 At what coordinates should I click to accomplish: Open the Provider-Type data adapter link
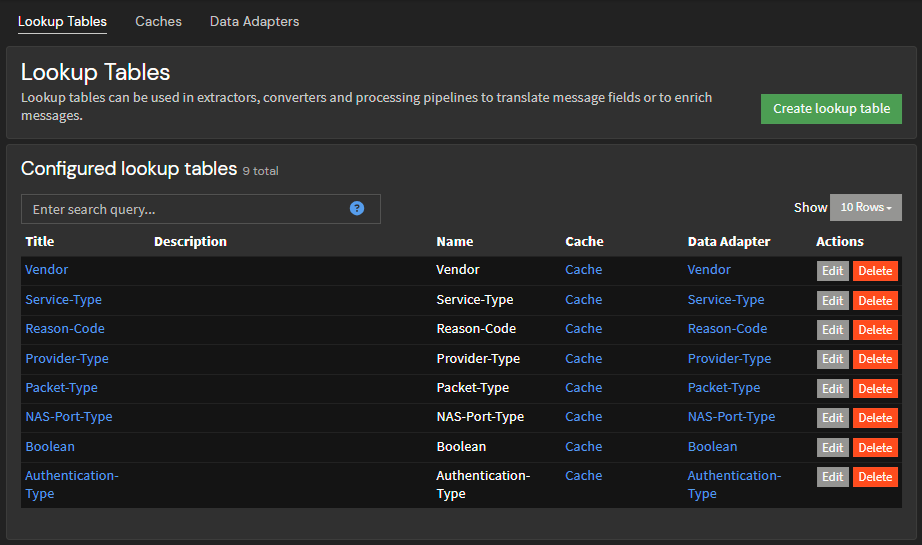[729, 358]
